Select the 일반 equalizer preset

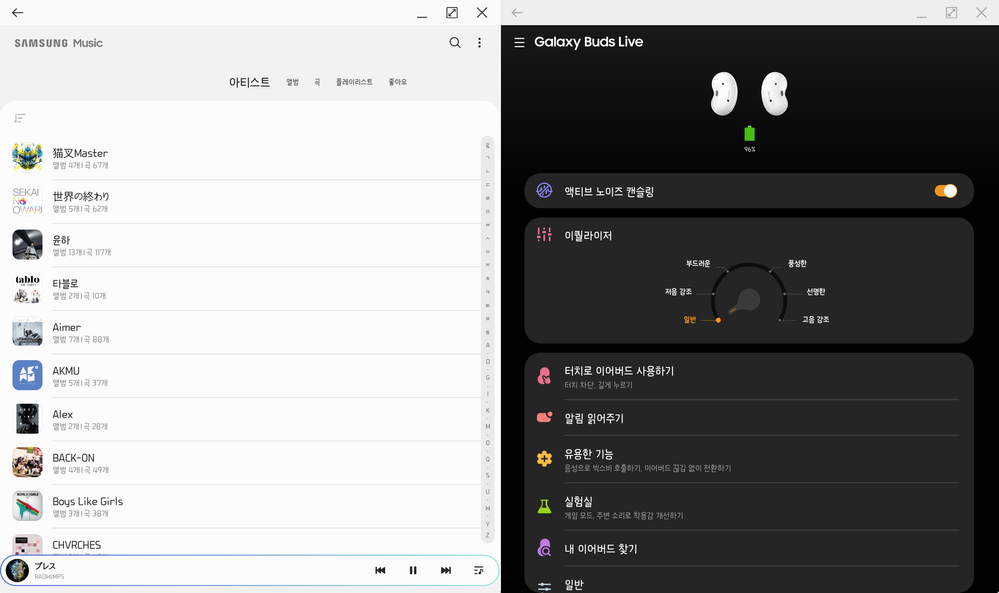tap(689, 319)
